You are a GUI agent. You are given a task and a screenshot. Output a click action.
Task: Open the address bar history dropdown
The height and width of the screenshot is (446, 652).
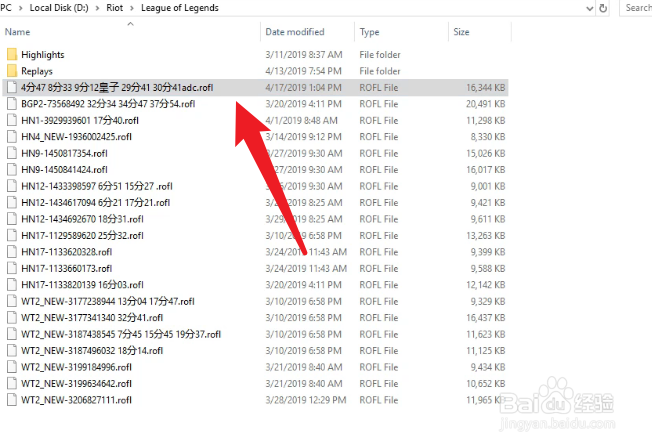[590, 8]
